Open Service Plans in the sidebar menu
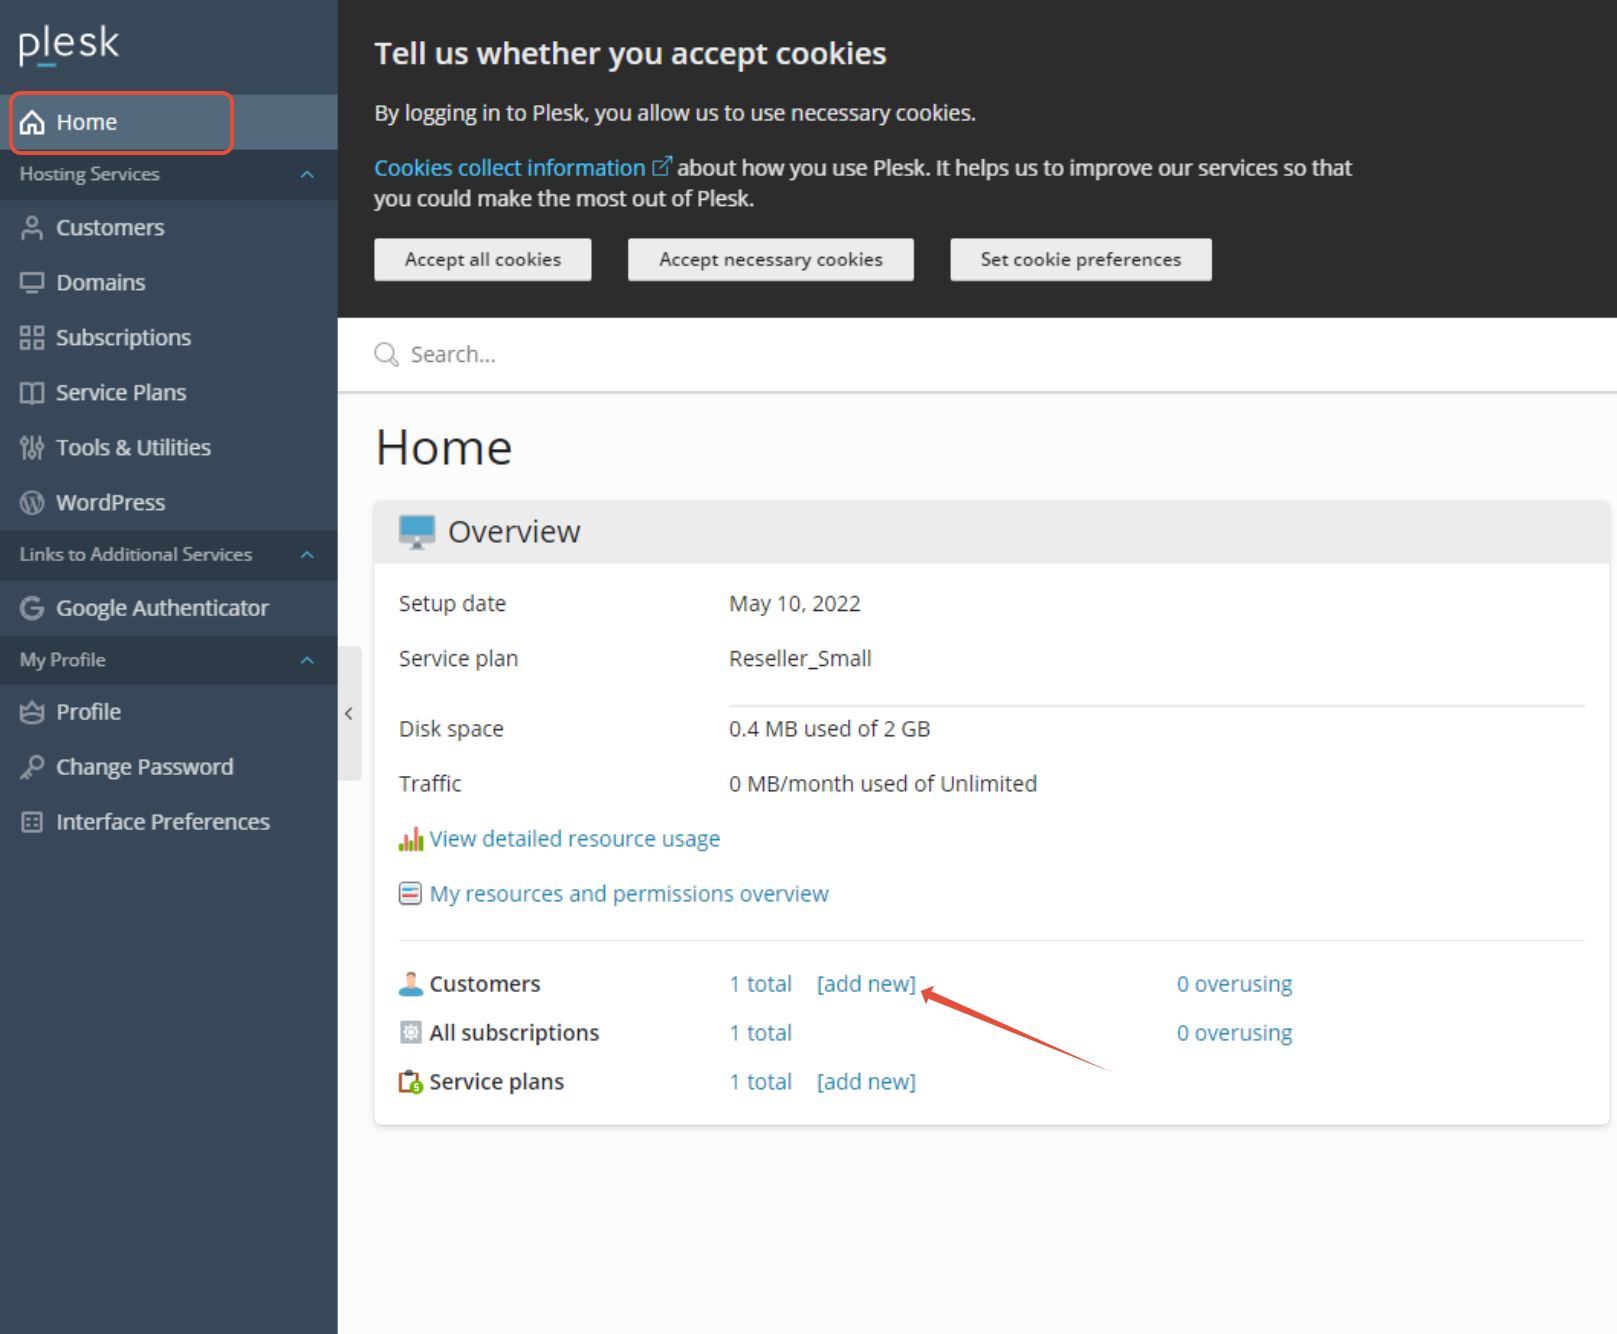 pos(168,392)
